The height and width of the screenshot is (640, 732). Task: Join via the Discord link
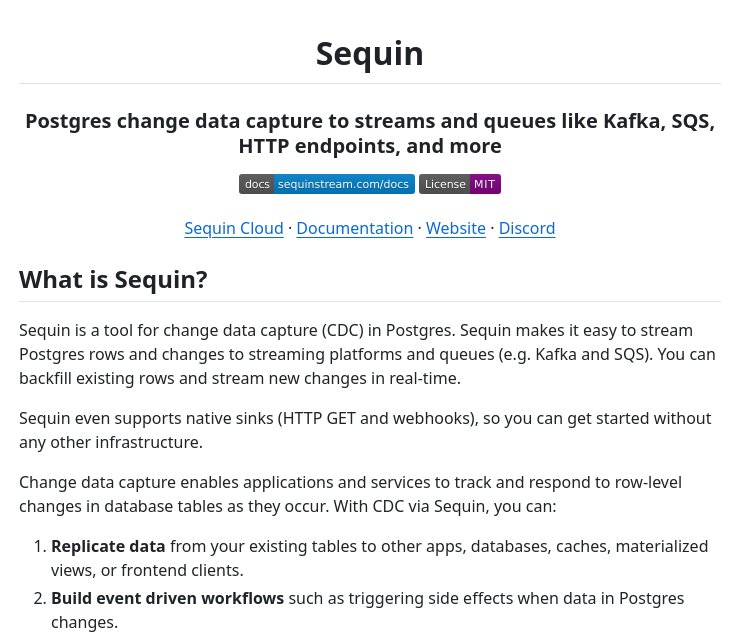click(527, 228)
